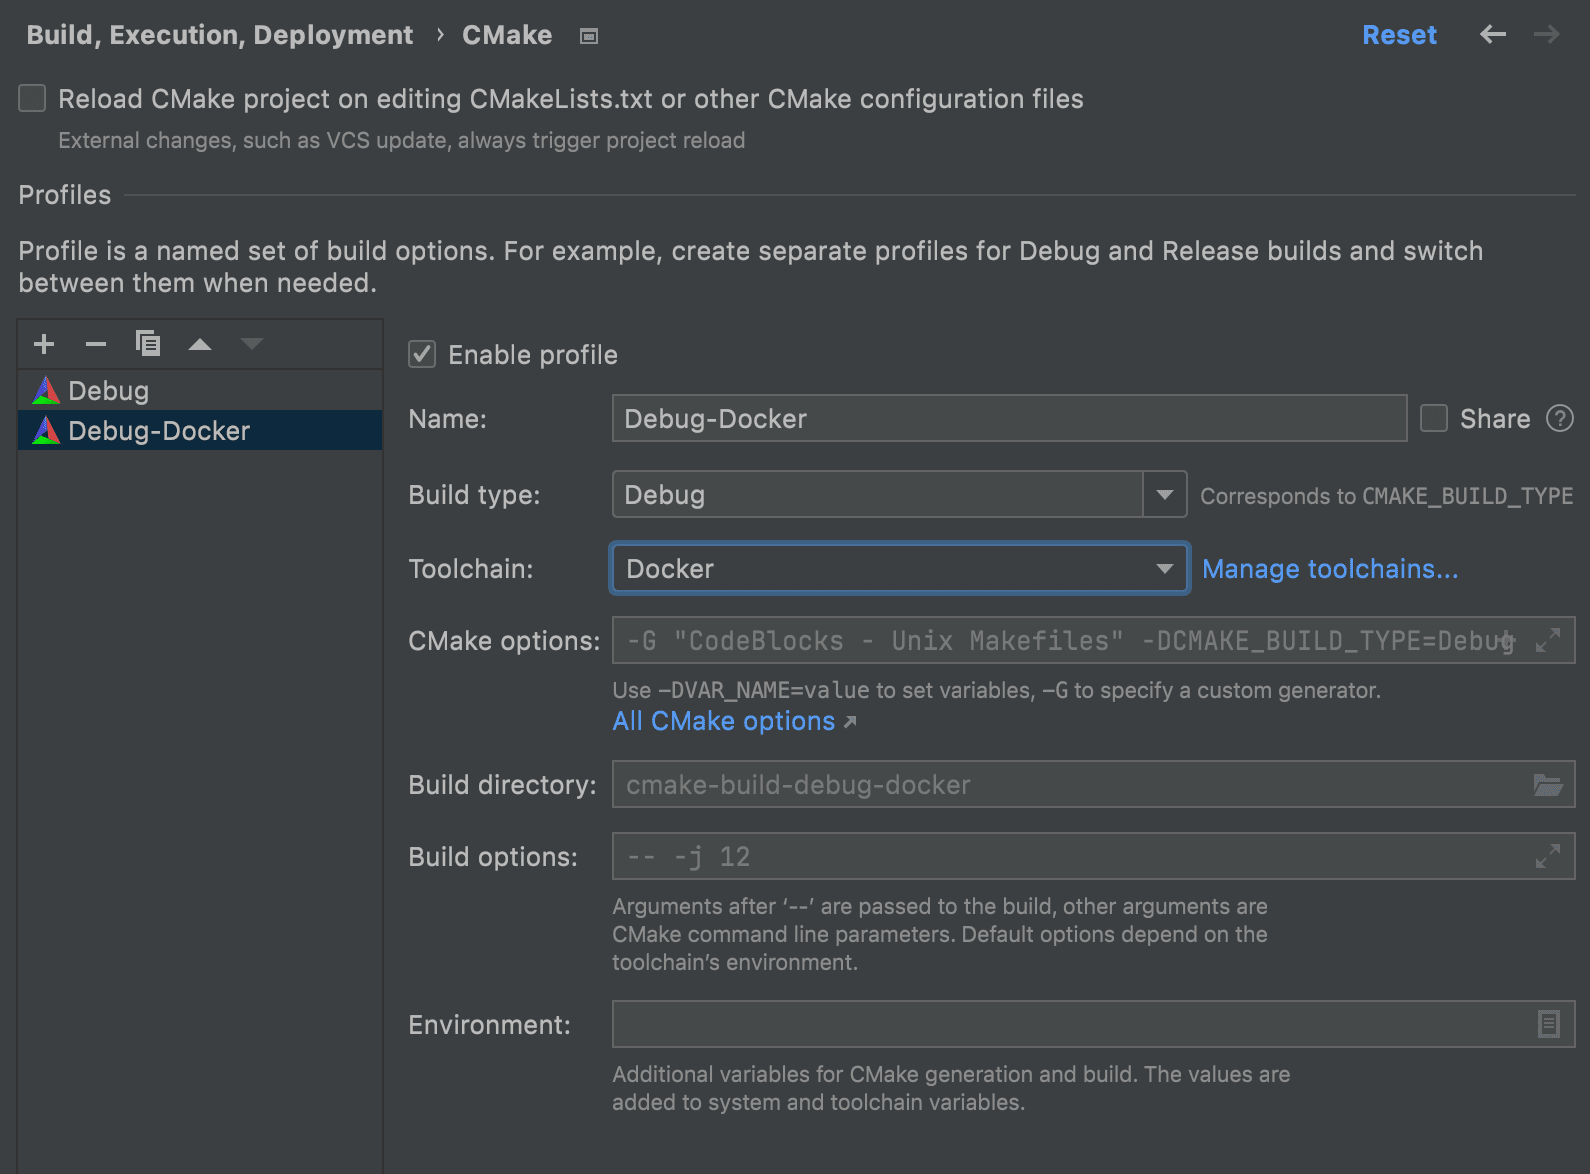Select the Debug profile in list
Screen dimensions: 1590x1174
click(108, 391)
